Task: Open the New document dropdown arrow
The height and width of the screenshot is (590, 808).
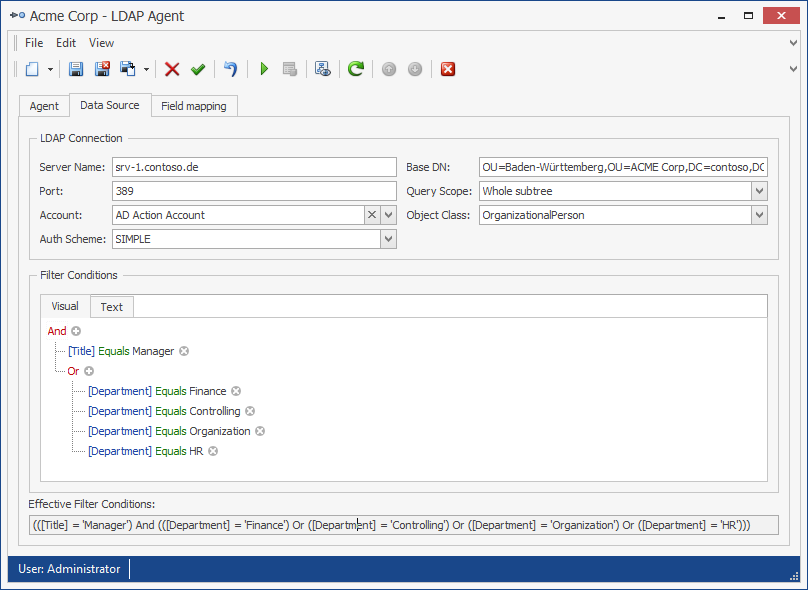Action: pyautogui.click(x=50, y=69)
